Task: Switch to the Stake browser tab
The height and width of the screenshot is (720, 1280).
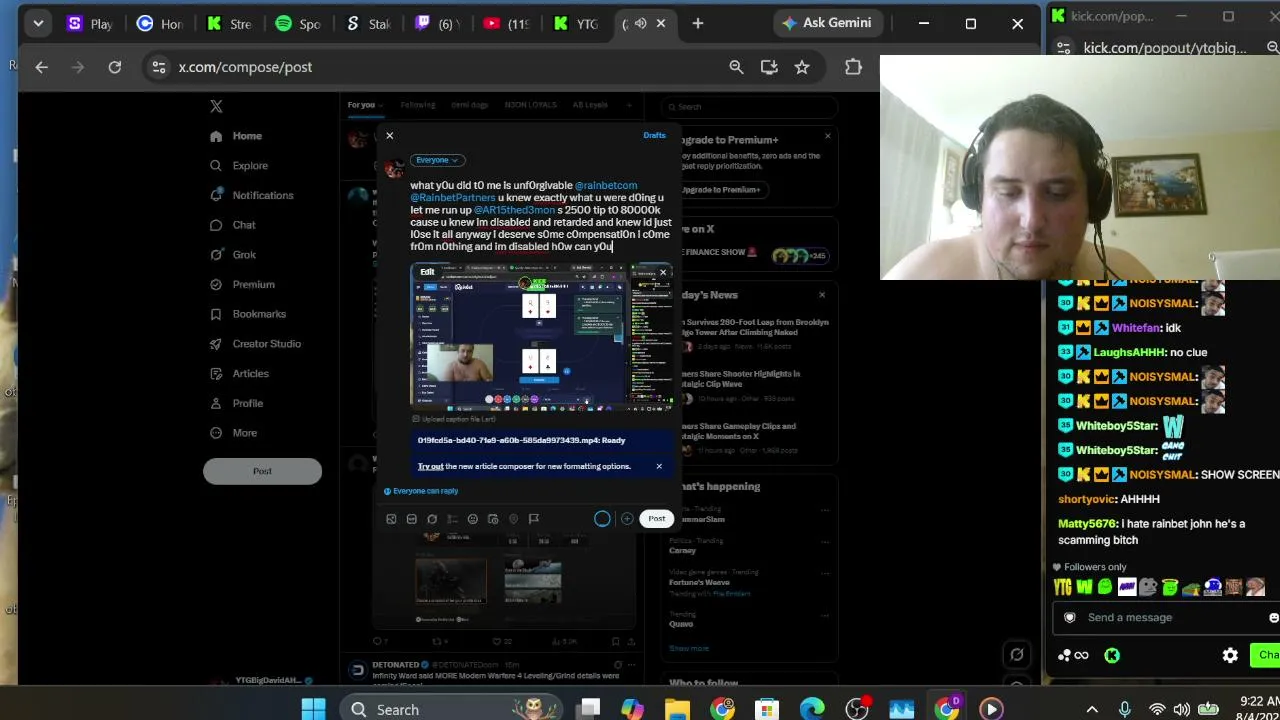Action: (x=366, y=24)
